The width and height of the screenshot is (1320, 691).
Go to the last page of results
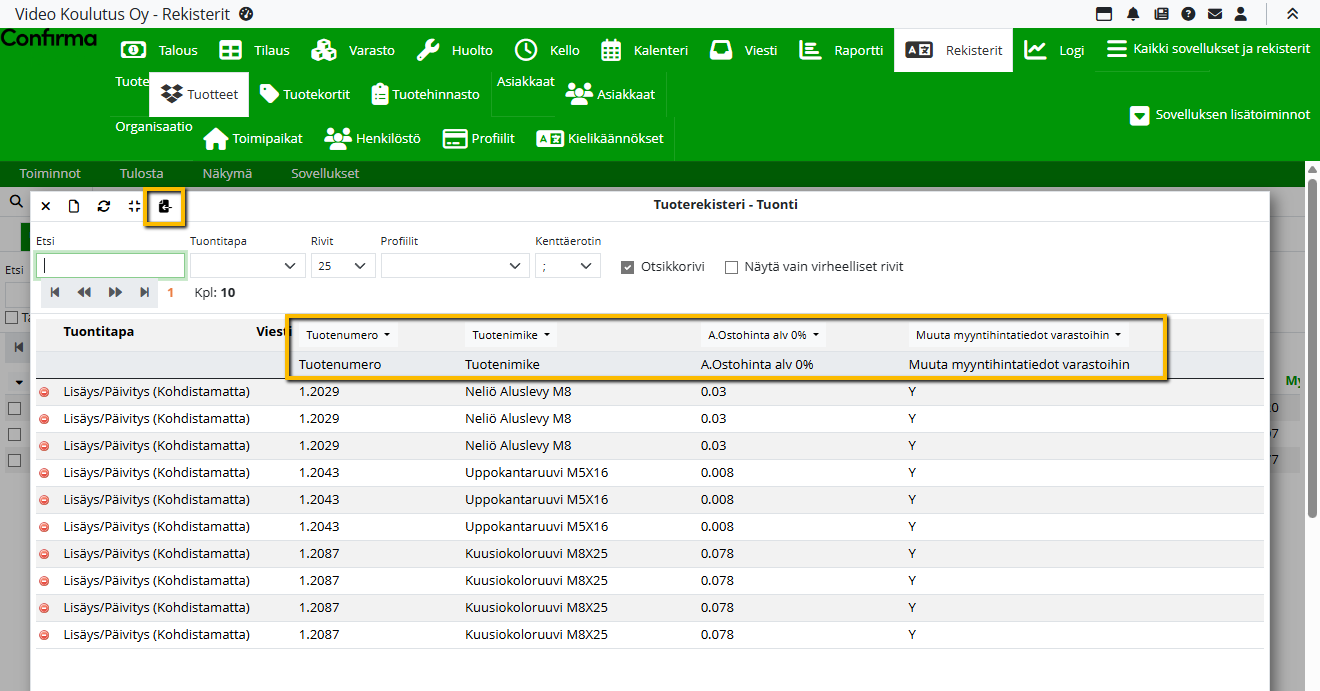[145, 292]
